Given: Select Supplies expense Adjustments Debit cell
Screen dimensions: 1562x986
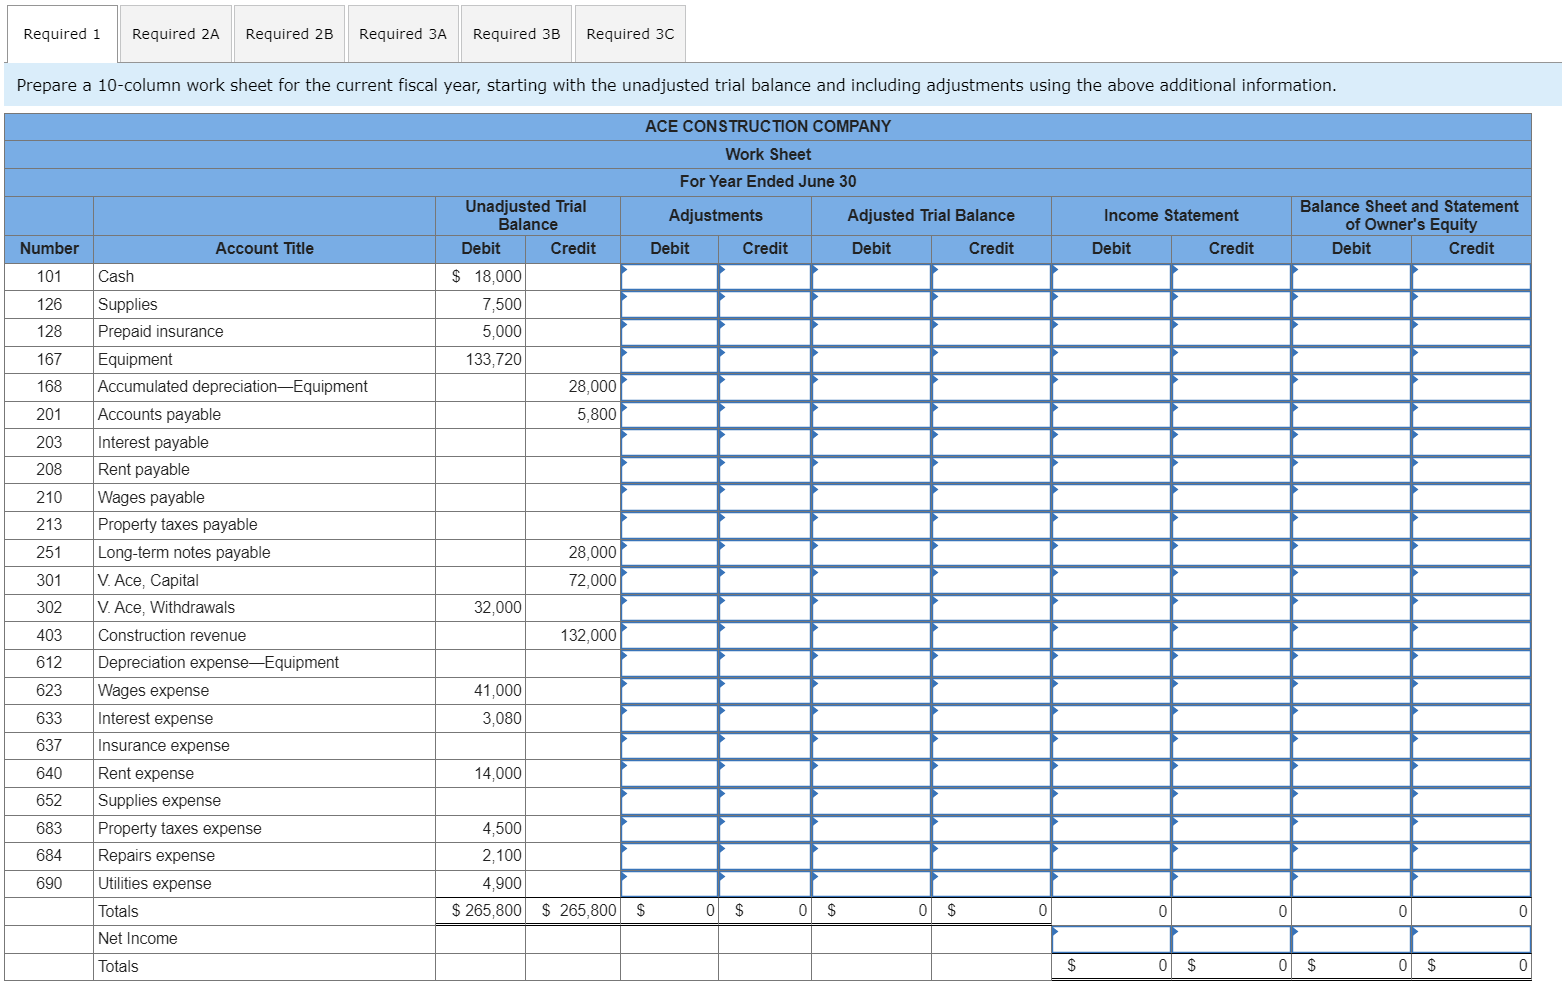Looking at the screenshot, I should 670,801.
